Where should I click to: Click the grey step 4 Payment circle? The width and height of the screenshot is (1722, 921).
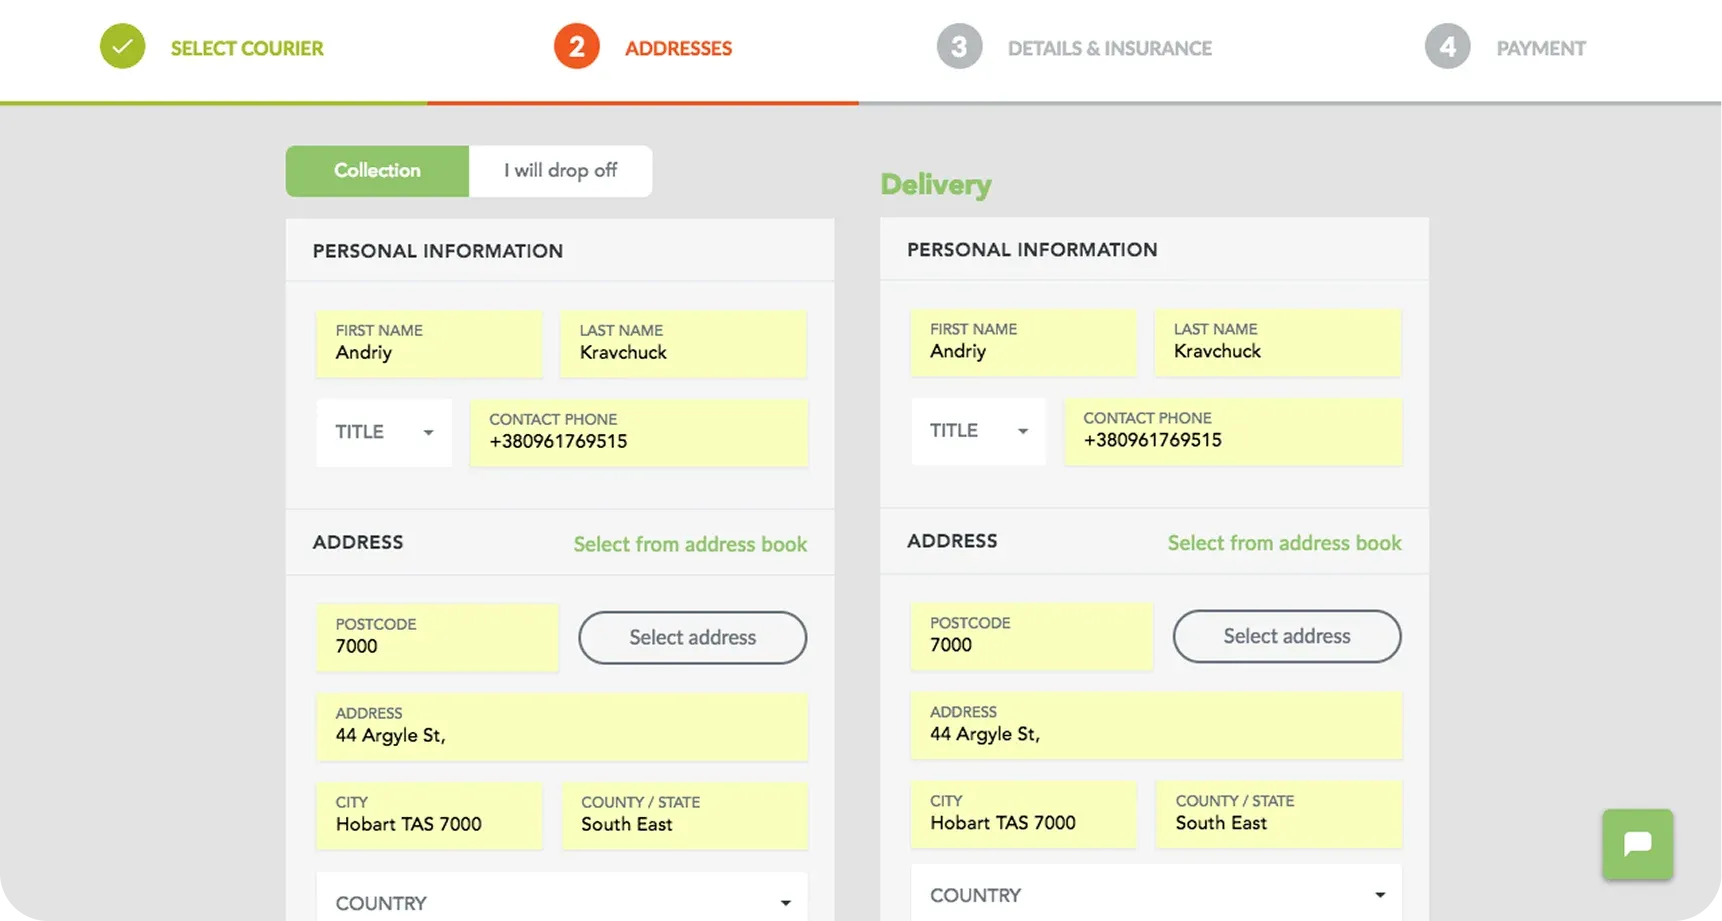1447,47
